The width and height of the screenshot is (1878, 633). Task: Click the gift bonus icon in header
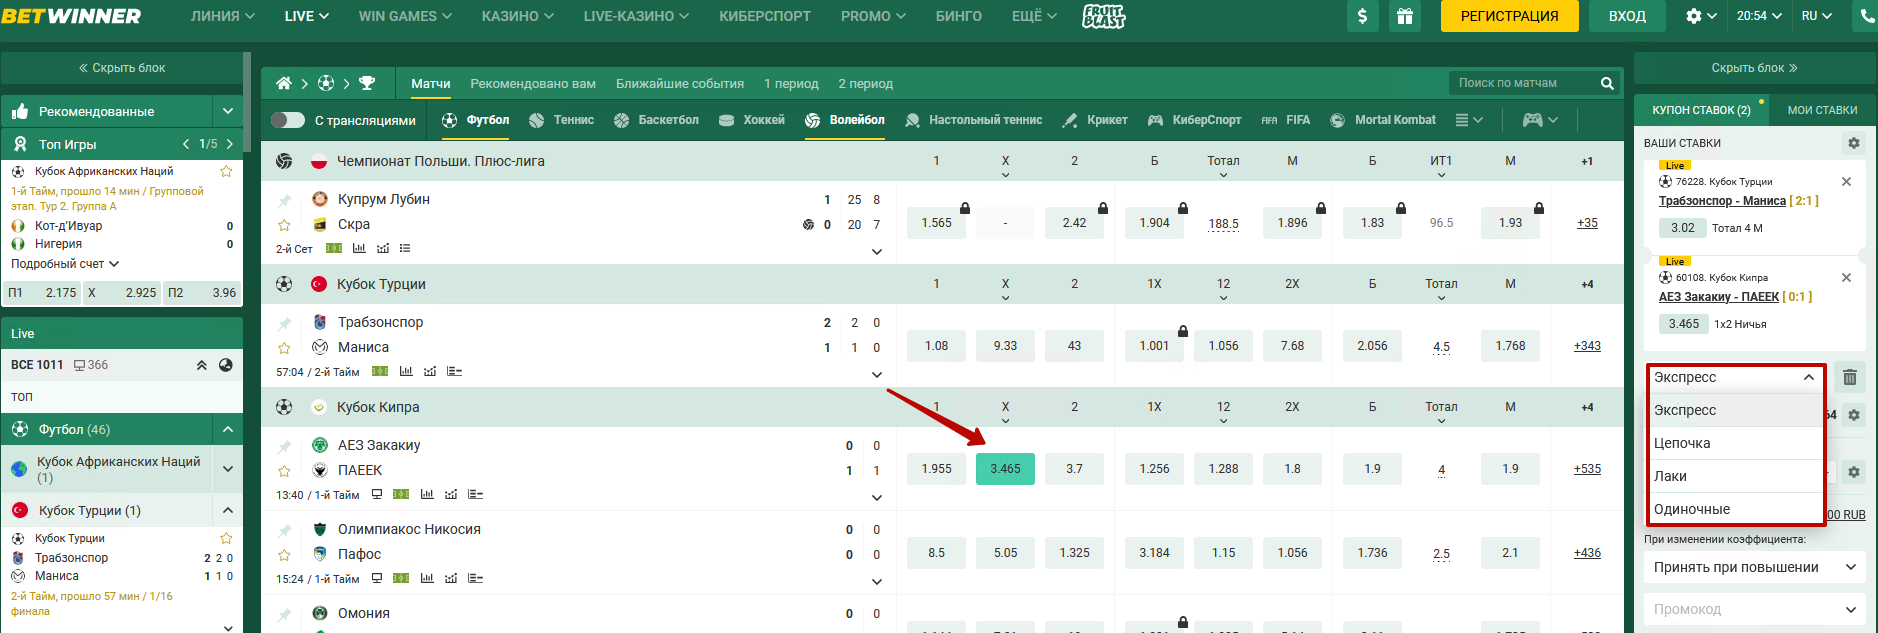pyautogui.click(x=1405, y=16)
